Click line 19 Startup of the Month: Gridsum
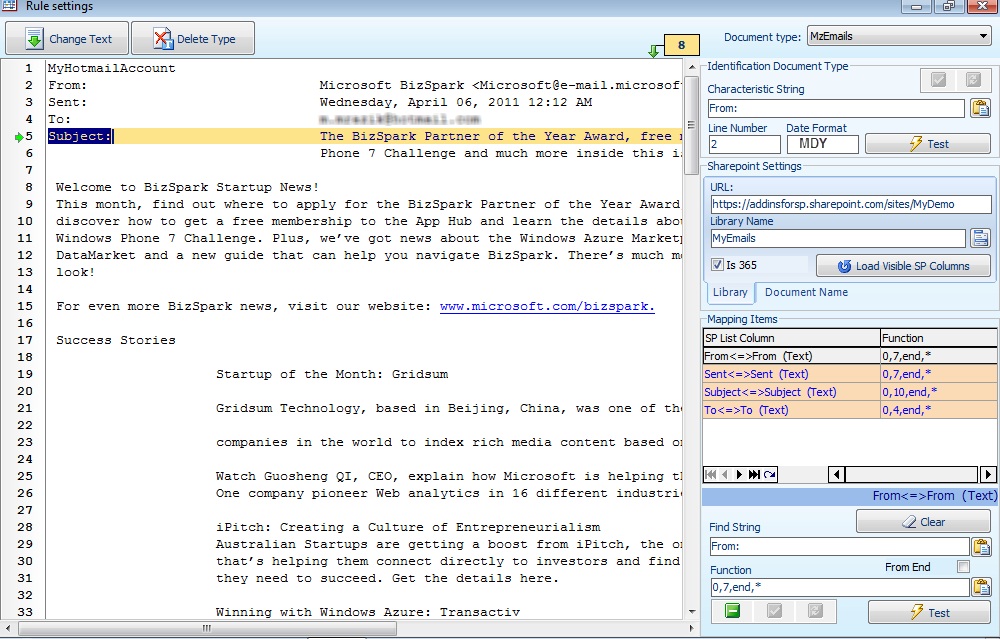This screenshot has height=639, width=1000. pyautogui.click(x=332, y=374)
